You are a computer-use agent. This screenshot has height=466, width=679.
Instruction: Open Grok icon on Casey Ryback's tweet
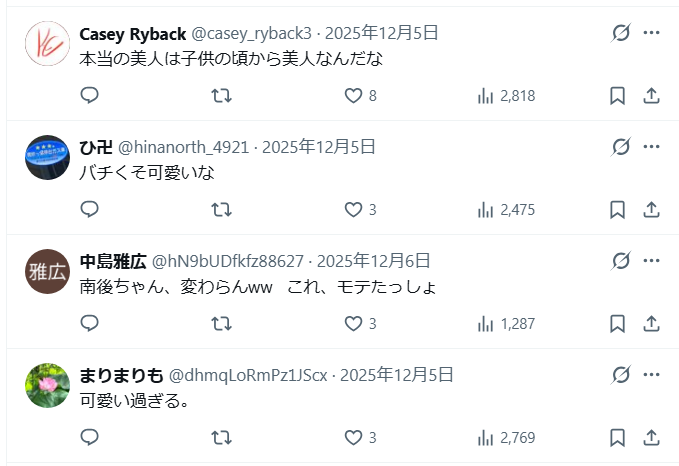click(621, 33)
